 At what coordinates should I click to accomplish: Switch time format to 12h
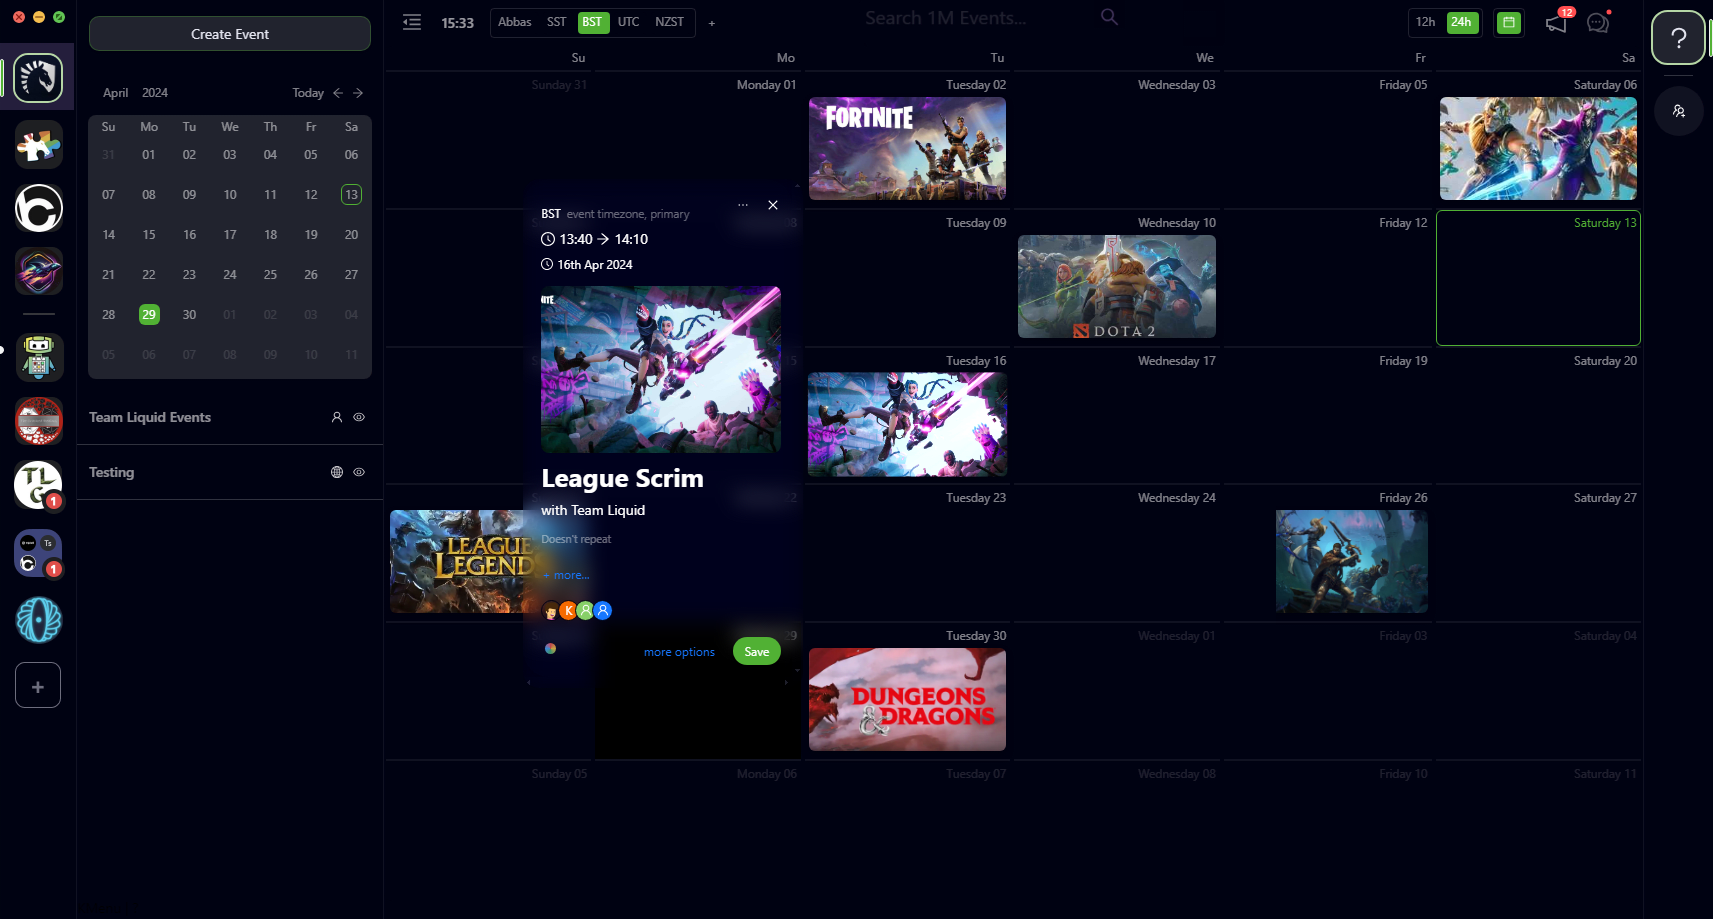[1425, 21]
